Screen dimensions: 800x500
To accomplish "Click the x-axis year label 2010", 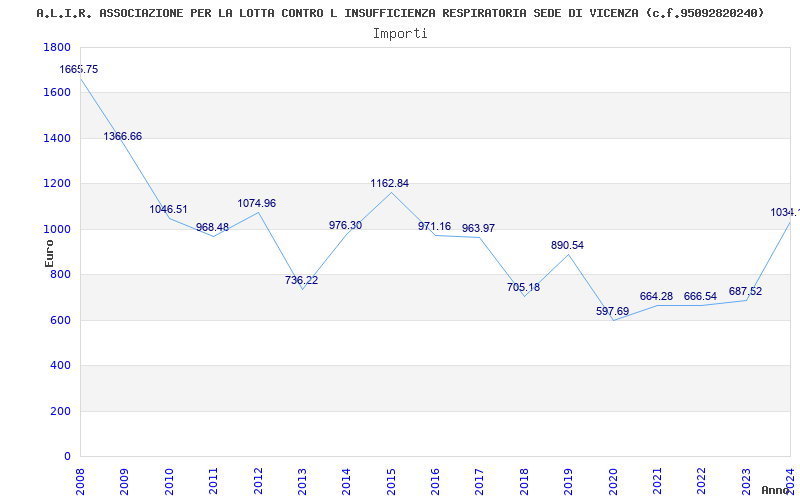I will coord(169,481).
